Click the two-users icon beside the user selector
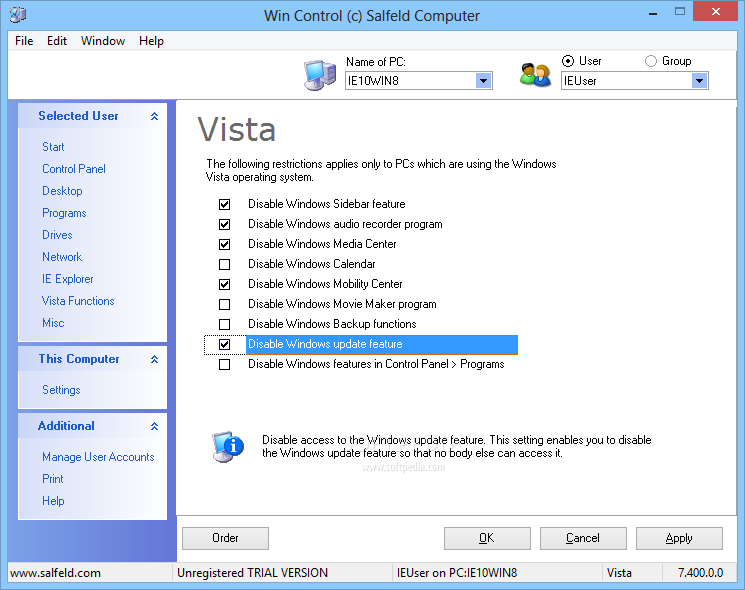 click(535, 75)
